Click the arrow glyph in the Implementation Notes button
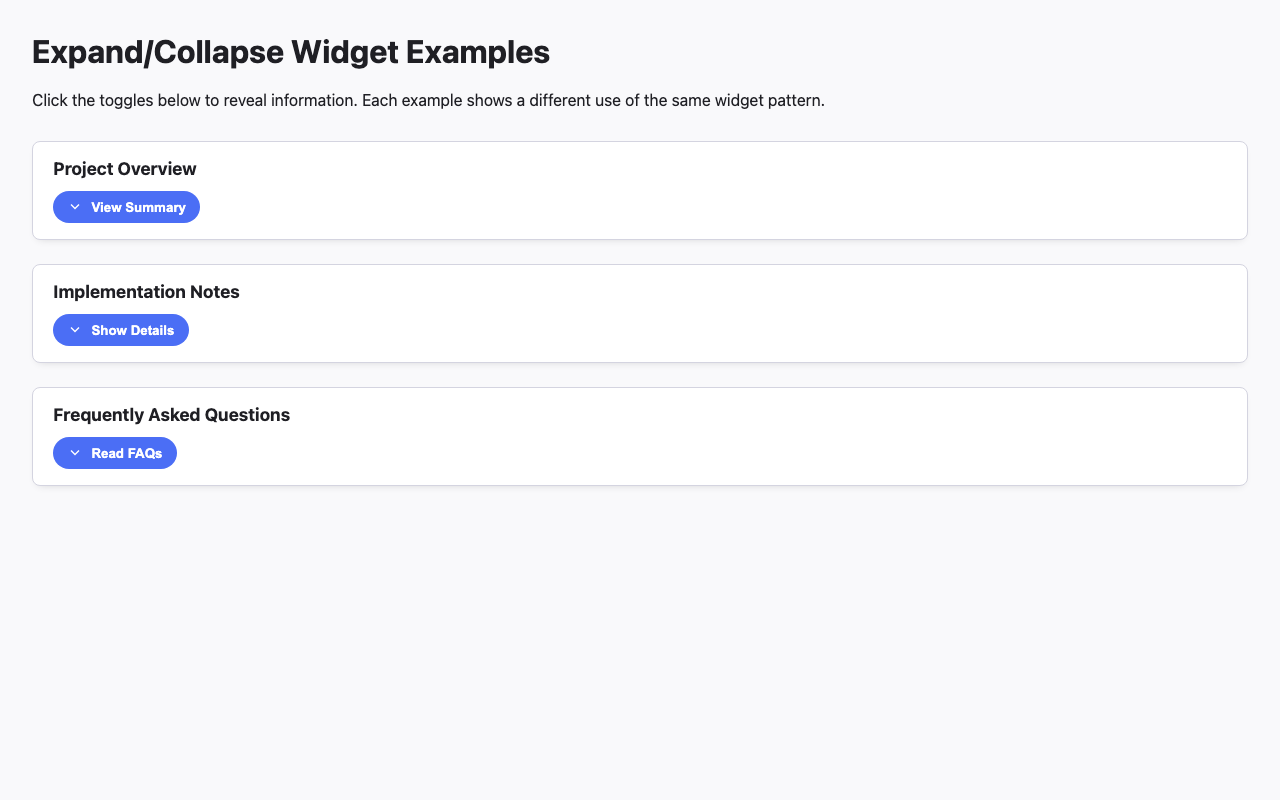This screenshot has height=800, width=1280. (x=74, y=330)
